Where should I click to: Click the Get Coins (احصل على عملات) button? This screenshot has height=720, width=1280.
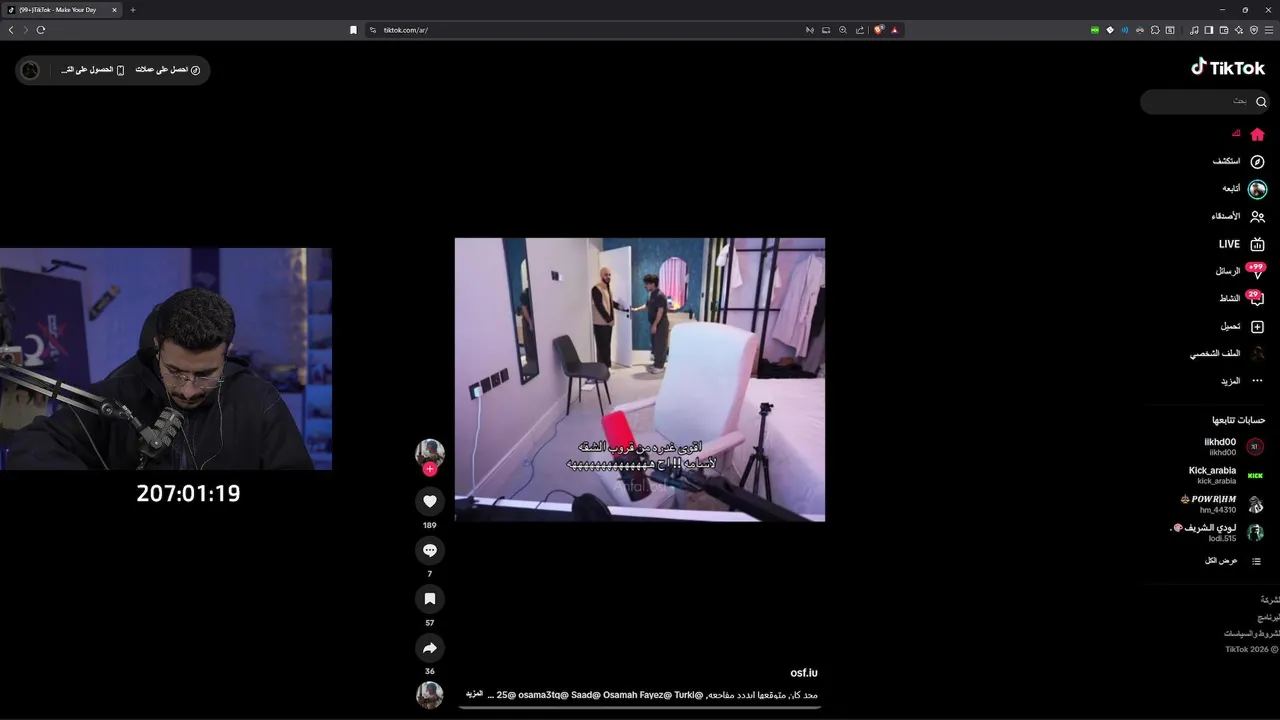(168, 70)
